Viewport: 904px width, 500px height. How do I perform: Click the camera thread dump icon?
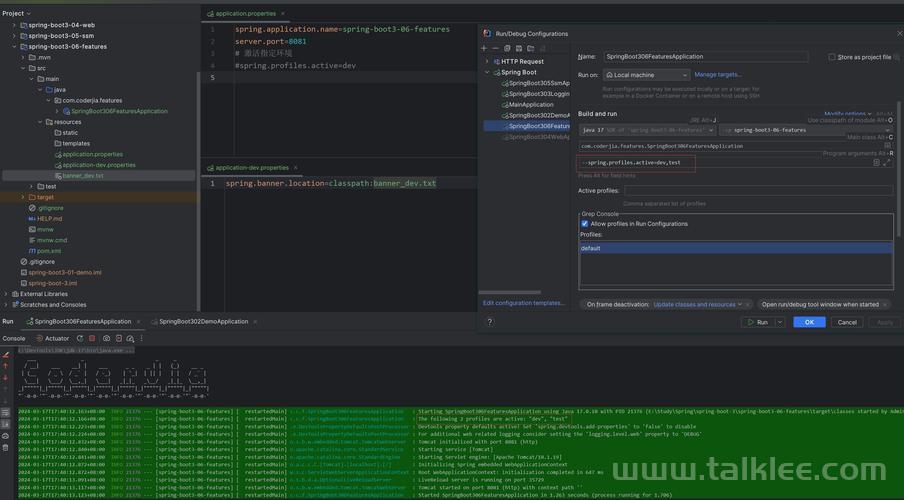tap(107, 339)
